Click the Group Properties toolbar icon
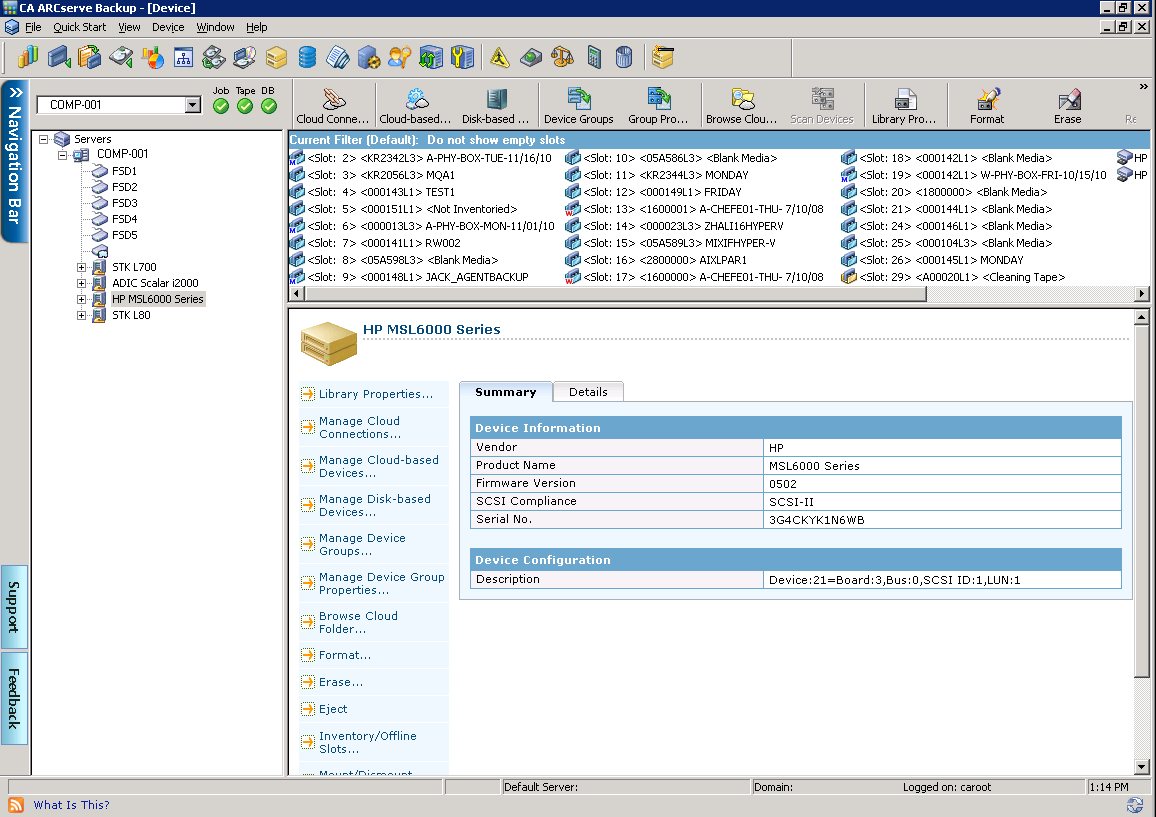The height and width of the screenshot is (817, 1156). pyautogui.click(x=658, y=103)
